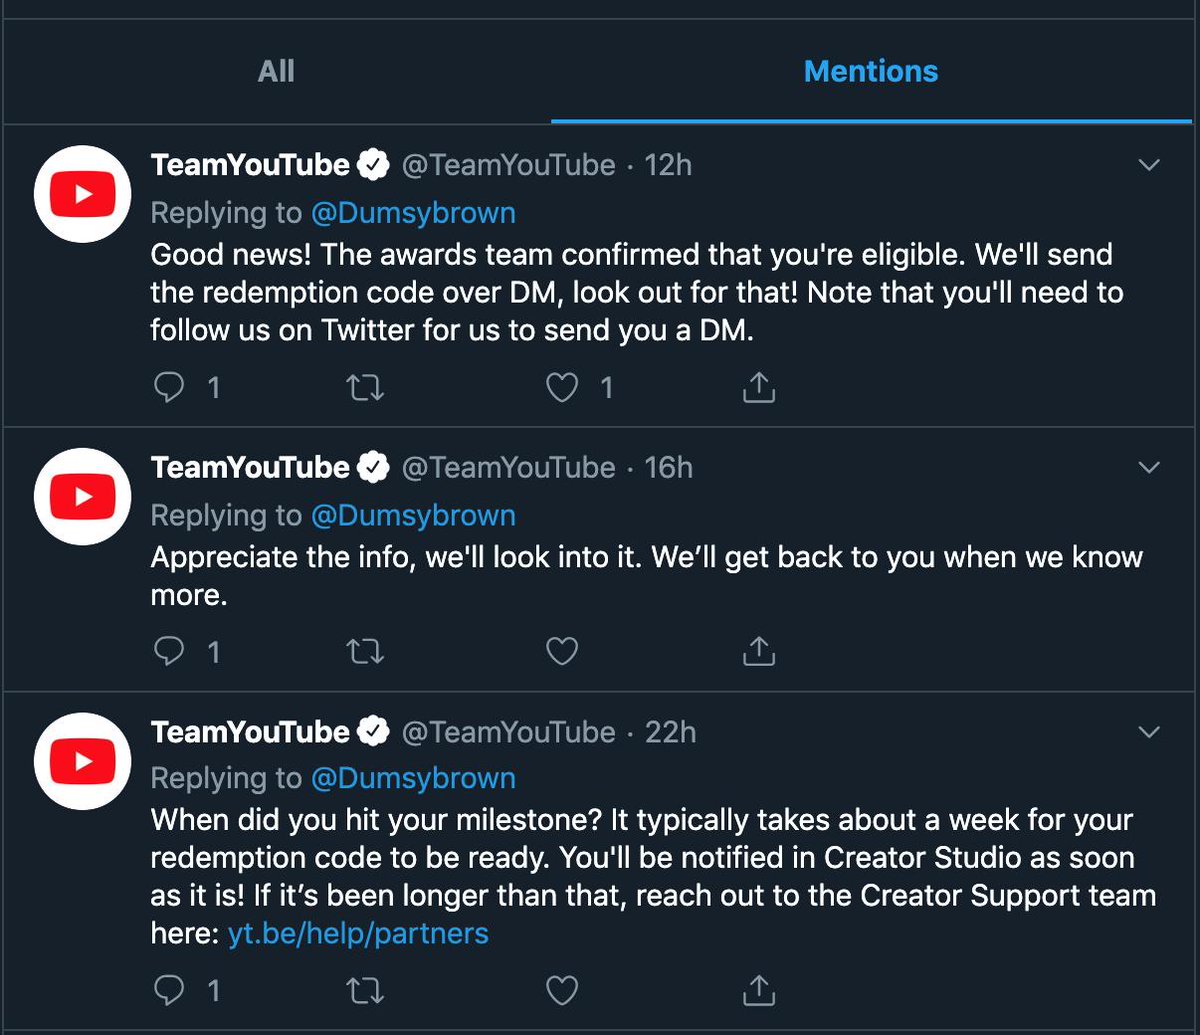Retweet the 22h milestone tweet

coord(364,990)
